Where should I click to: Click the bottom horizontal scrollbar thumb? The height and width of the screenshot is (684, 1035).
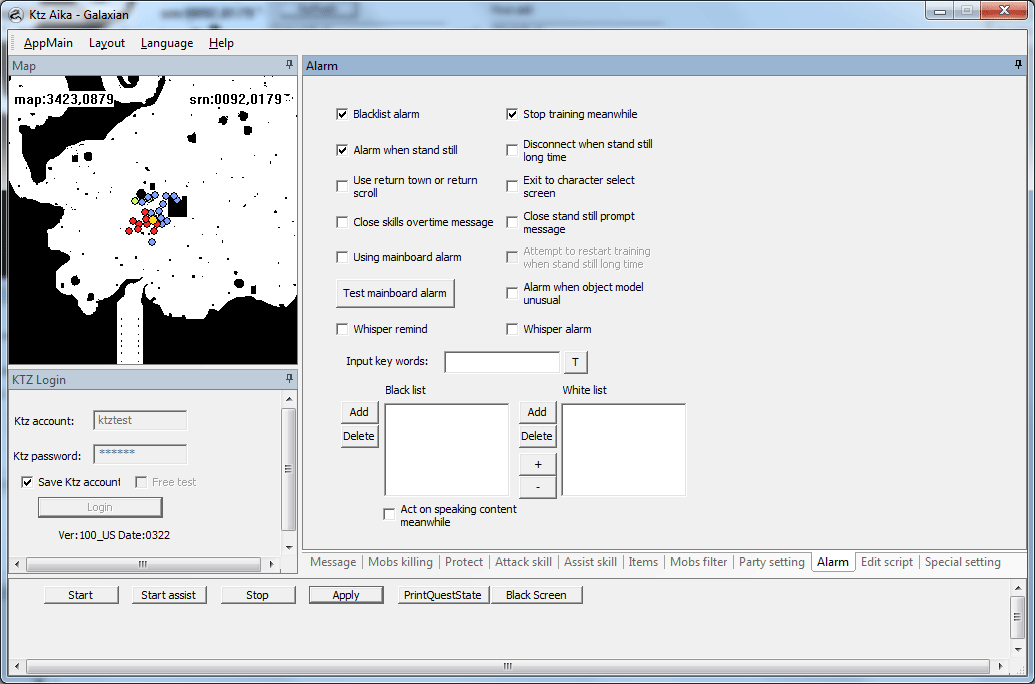pyautogui.click(x=508, y=666)
